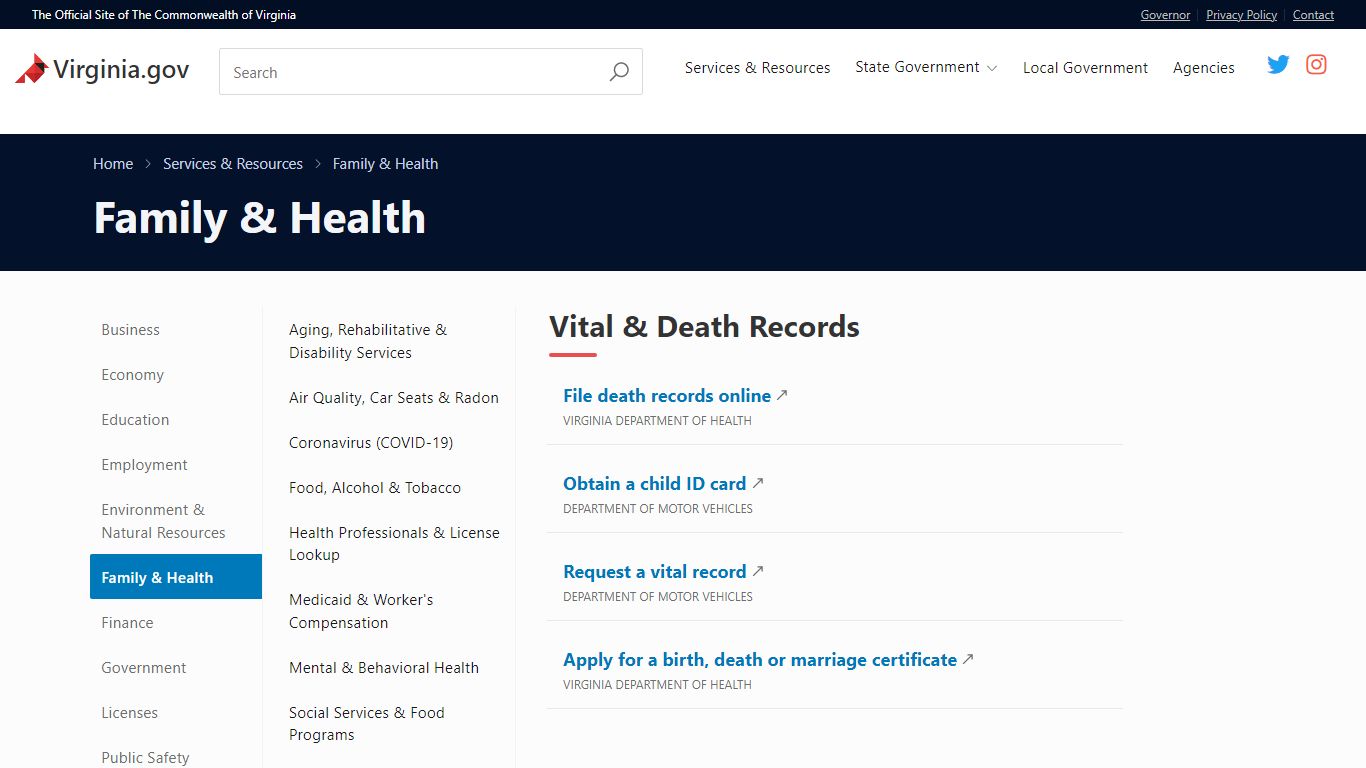1366x768 pixels.
Task: Follow the Contact link in top bar
Action: 1313,15
